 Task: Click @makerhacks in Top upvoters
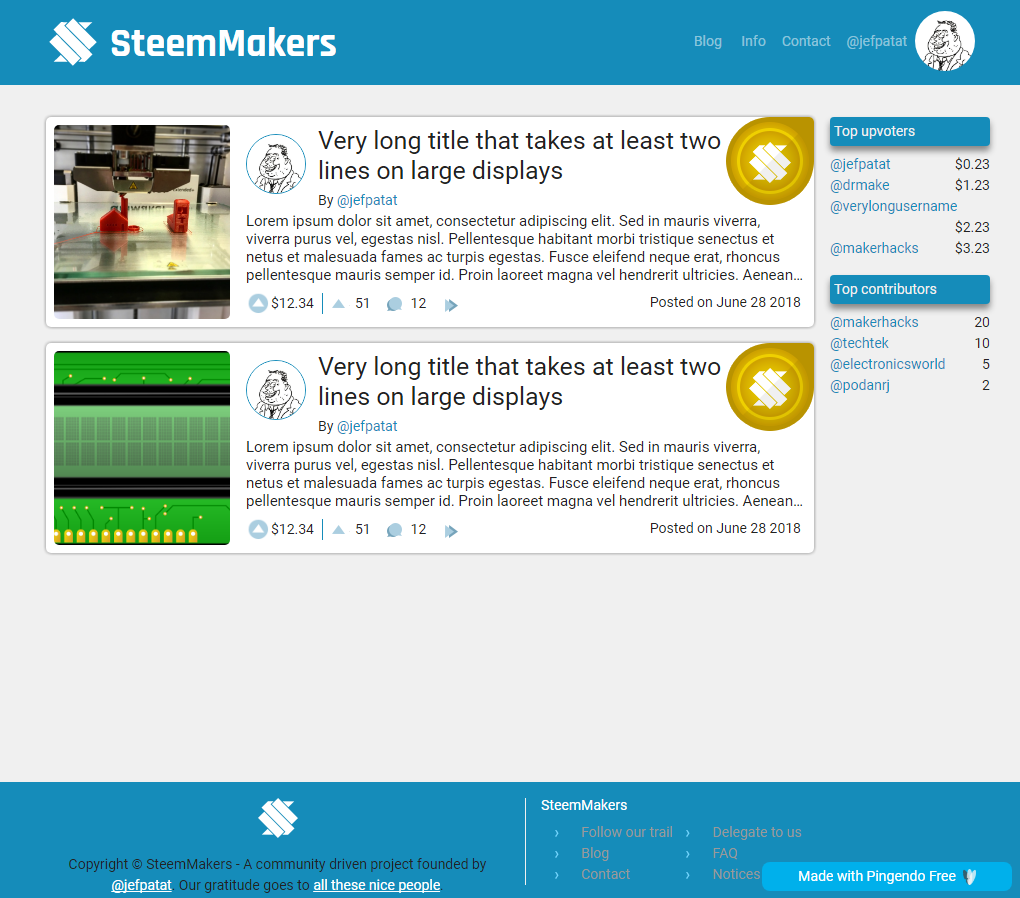[874, 248]
